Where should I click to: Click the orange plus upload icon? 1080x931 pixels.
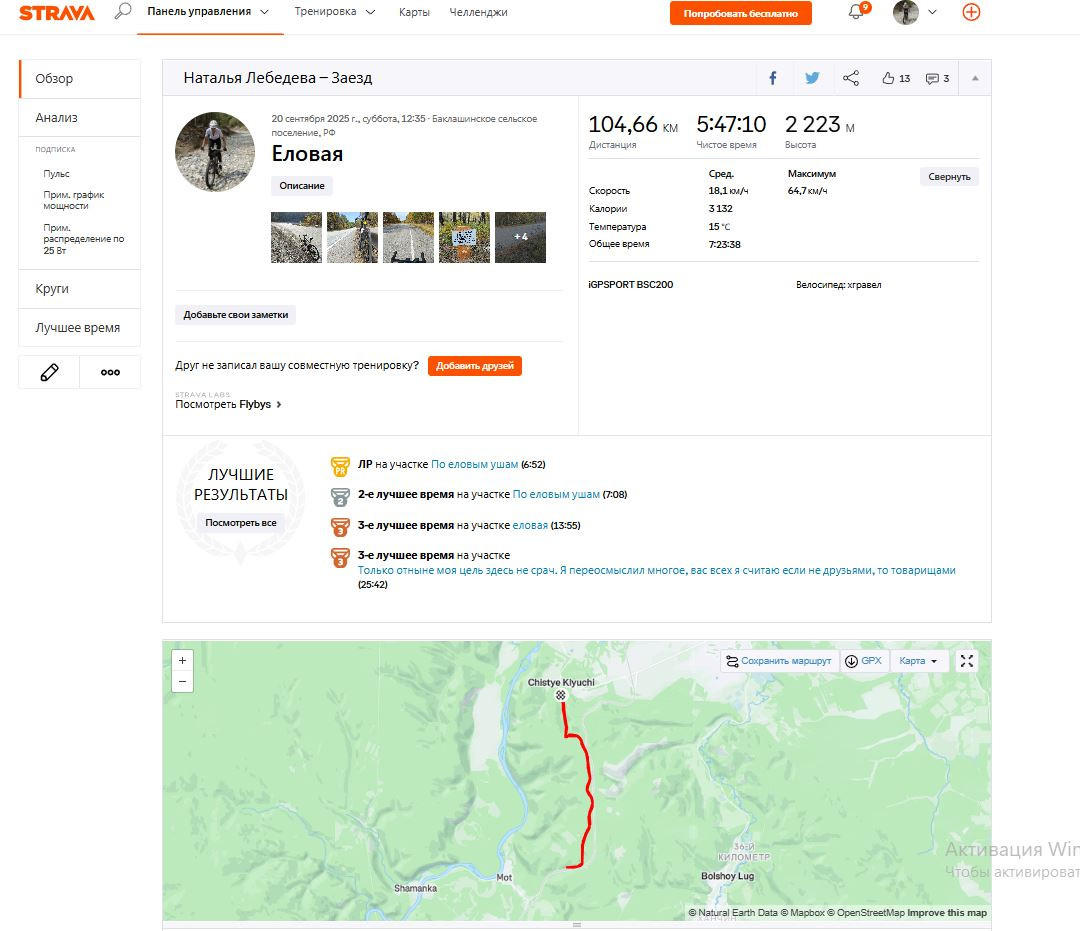971,12
